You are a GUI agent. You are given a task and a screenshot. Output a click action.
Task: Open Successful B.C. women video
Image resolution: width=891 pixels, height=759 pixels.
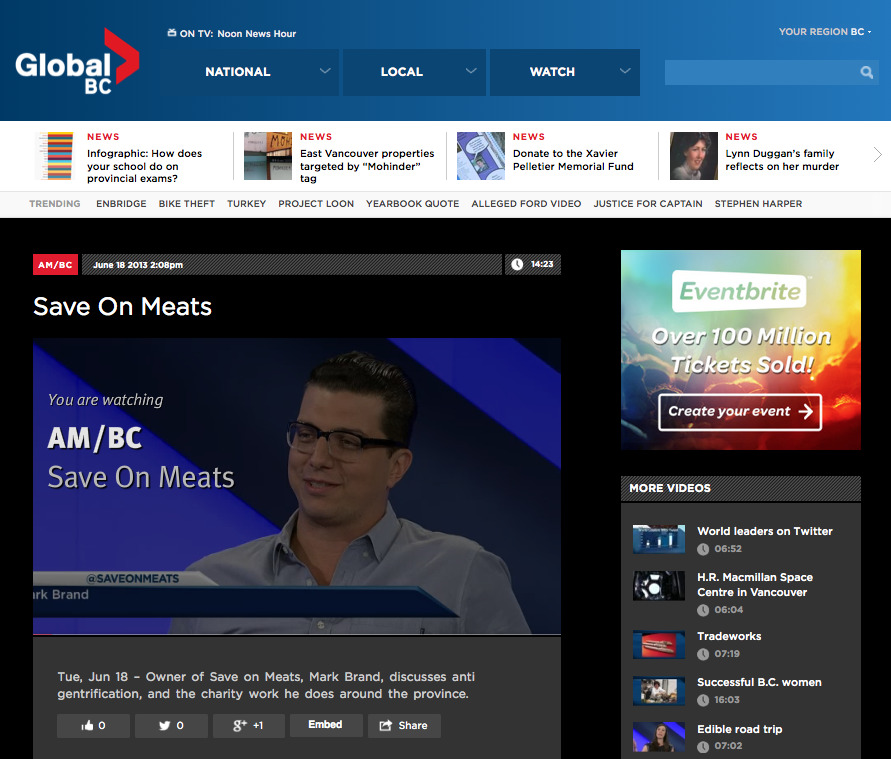(759, 682)
